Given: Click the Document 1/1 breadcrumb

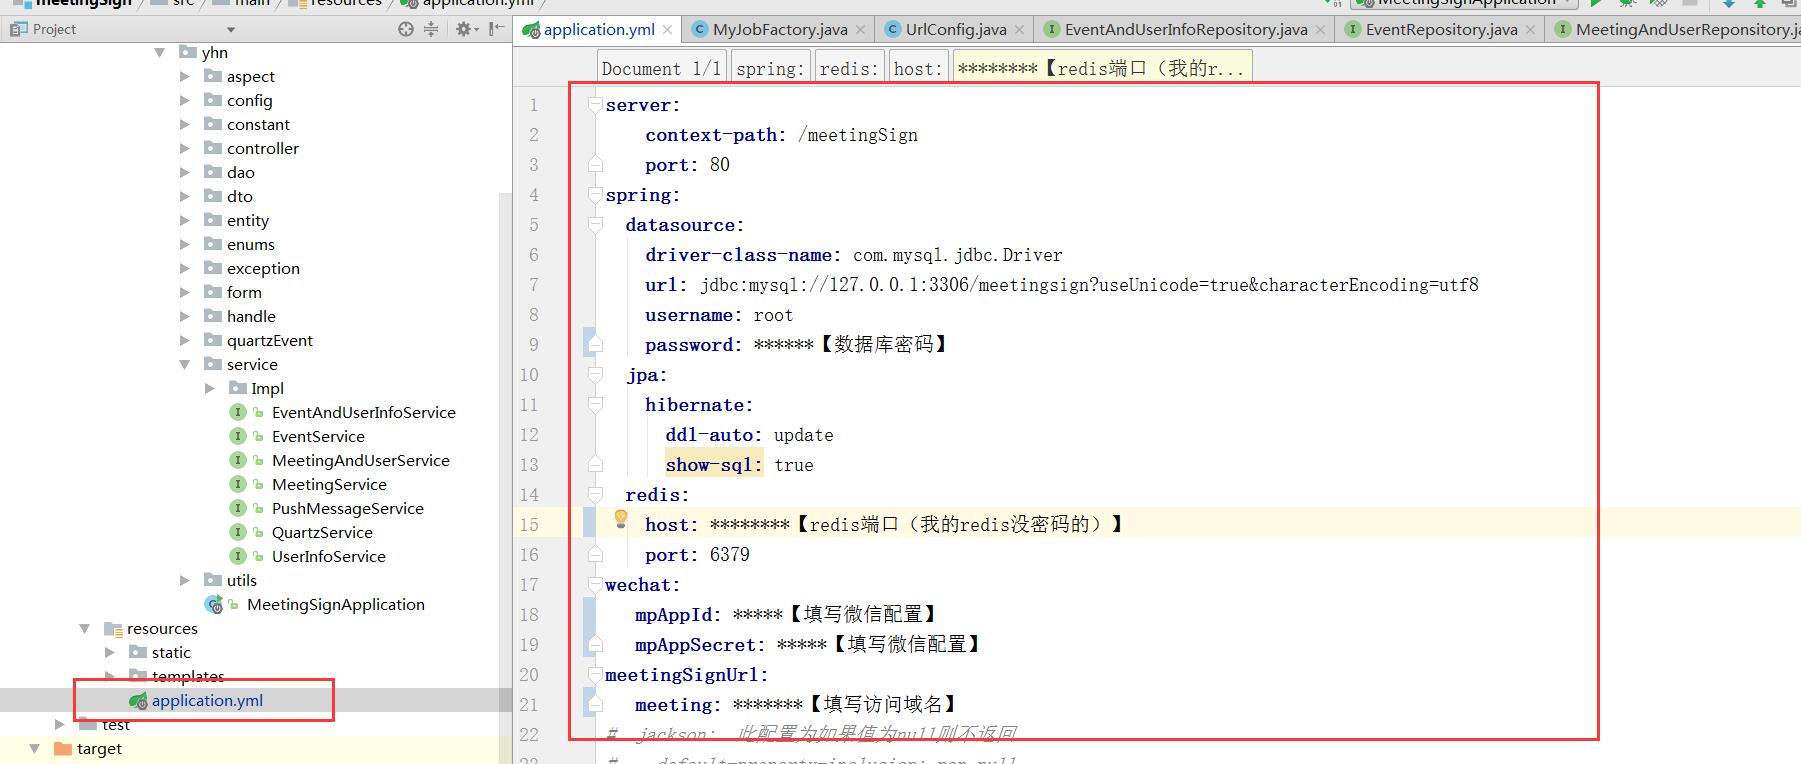Looking at the screenshot, I should (661, 68).
